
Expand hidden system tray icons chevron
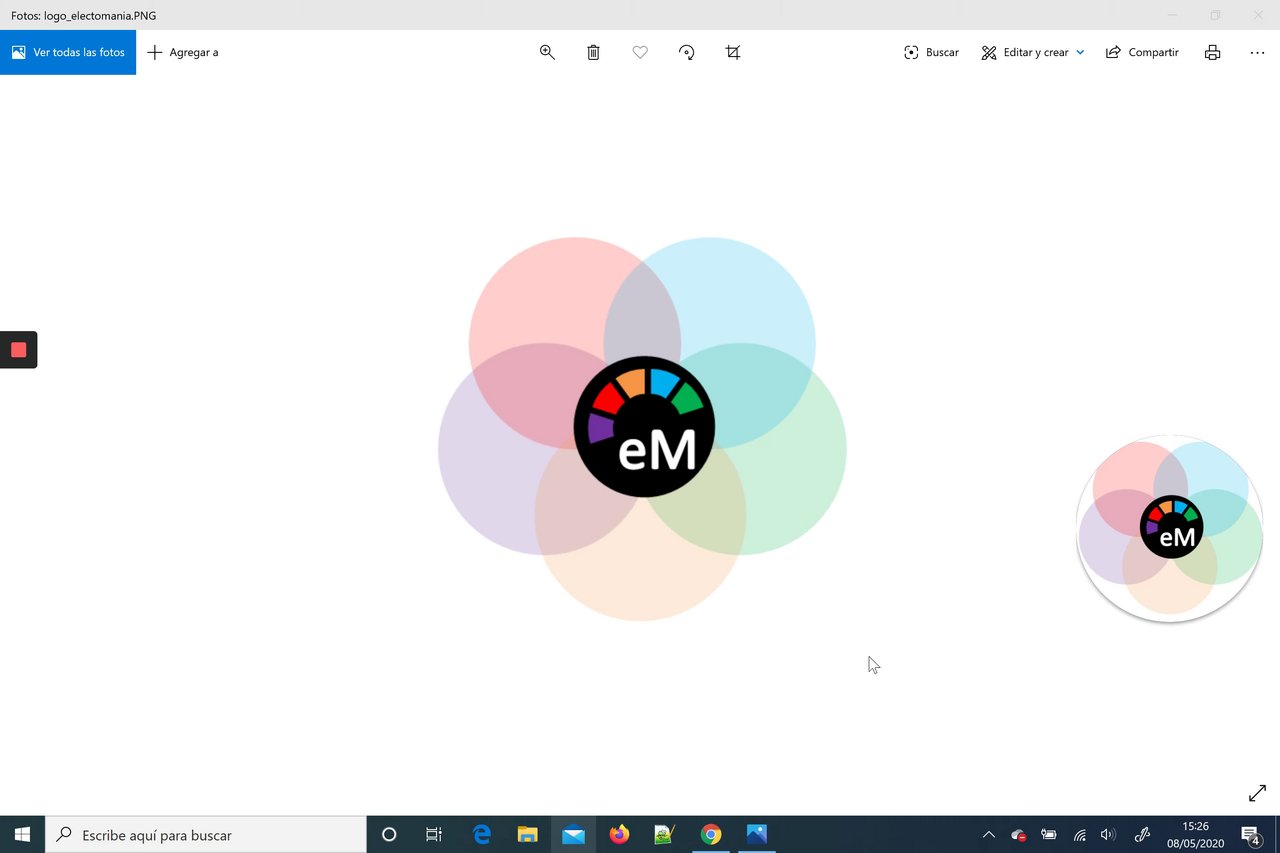(989, 834)
